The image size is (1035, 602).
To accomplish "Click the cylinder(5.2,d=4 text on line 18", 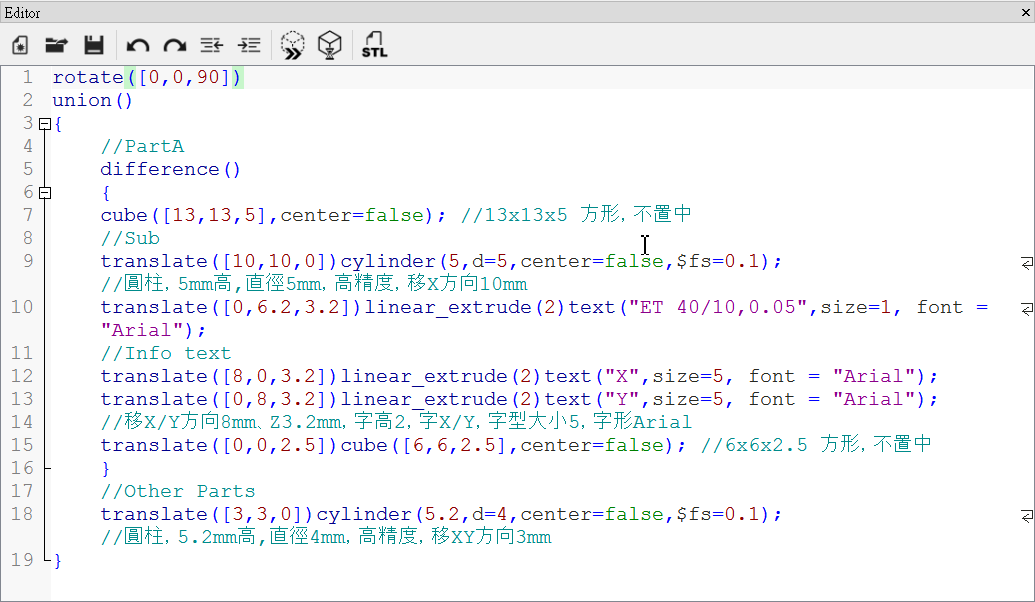I will [x=412, y=514].
